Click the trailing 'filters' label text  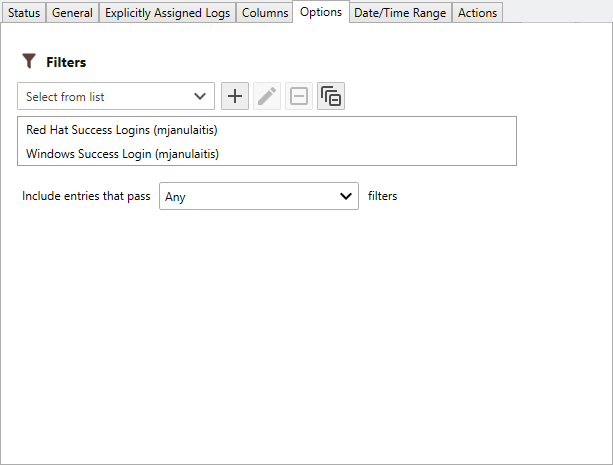382,196
